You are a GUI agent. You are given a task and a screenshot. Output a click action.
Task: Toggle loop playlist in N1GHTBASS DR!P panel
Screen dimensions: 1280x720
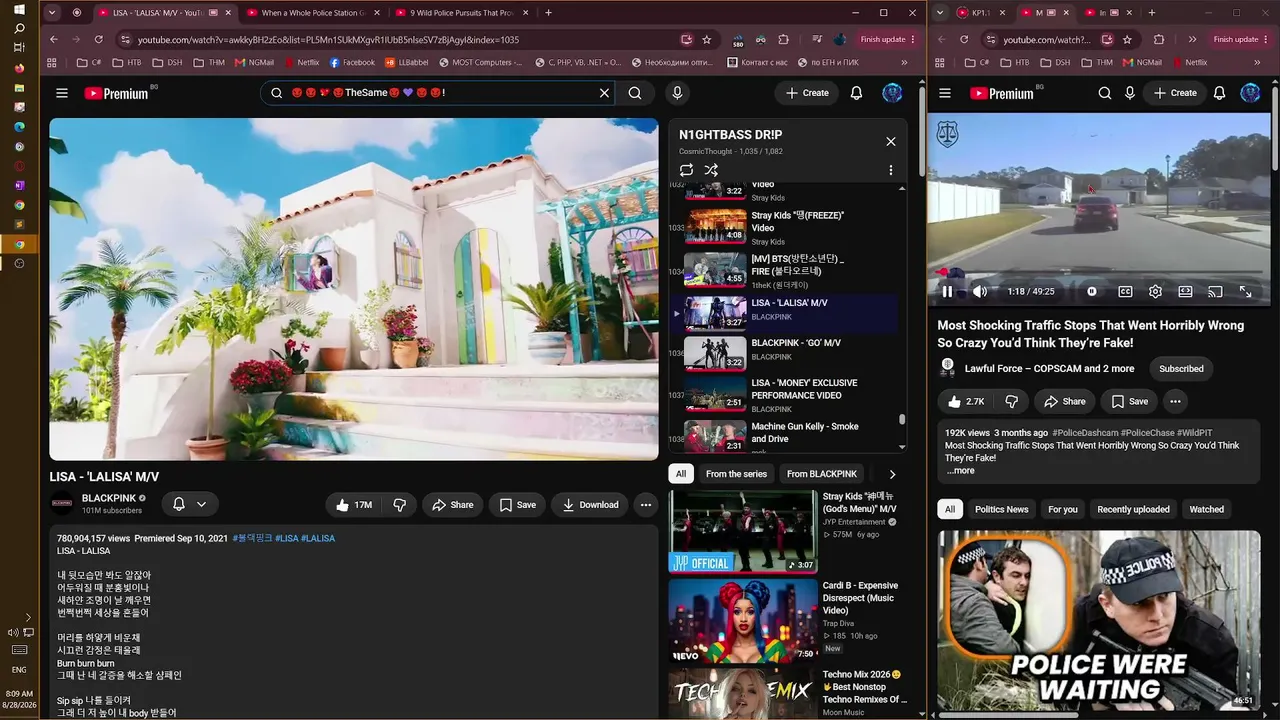686,170
